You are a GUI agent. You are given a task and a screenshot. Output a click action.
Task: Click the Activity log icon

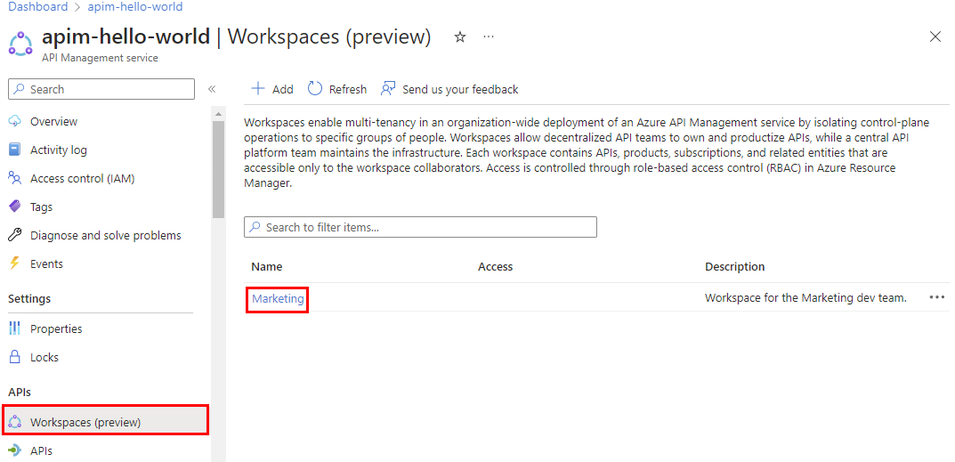click(15, 150)
